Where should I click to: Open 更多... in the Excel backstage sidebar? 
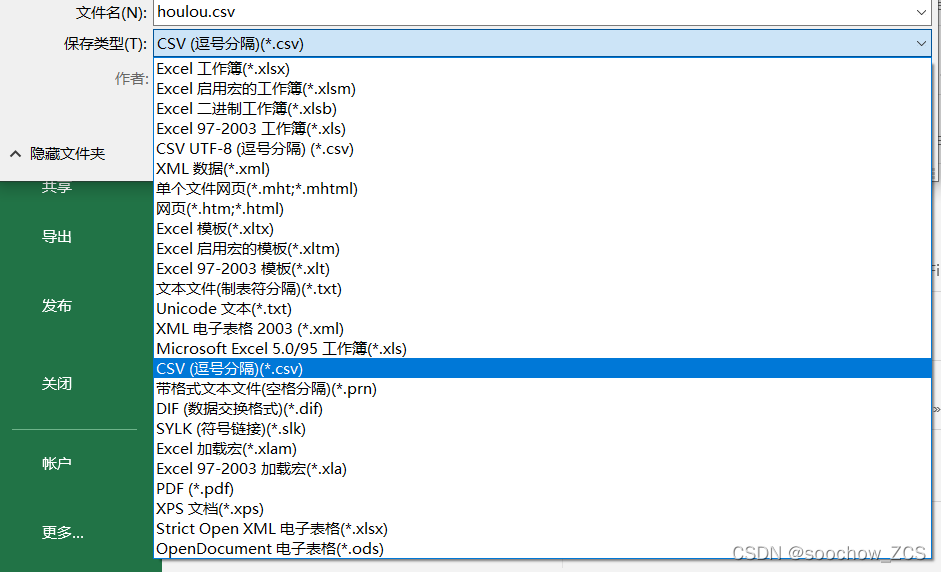tap(62, 532)
